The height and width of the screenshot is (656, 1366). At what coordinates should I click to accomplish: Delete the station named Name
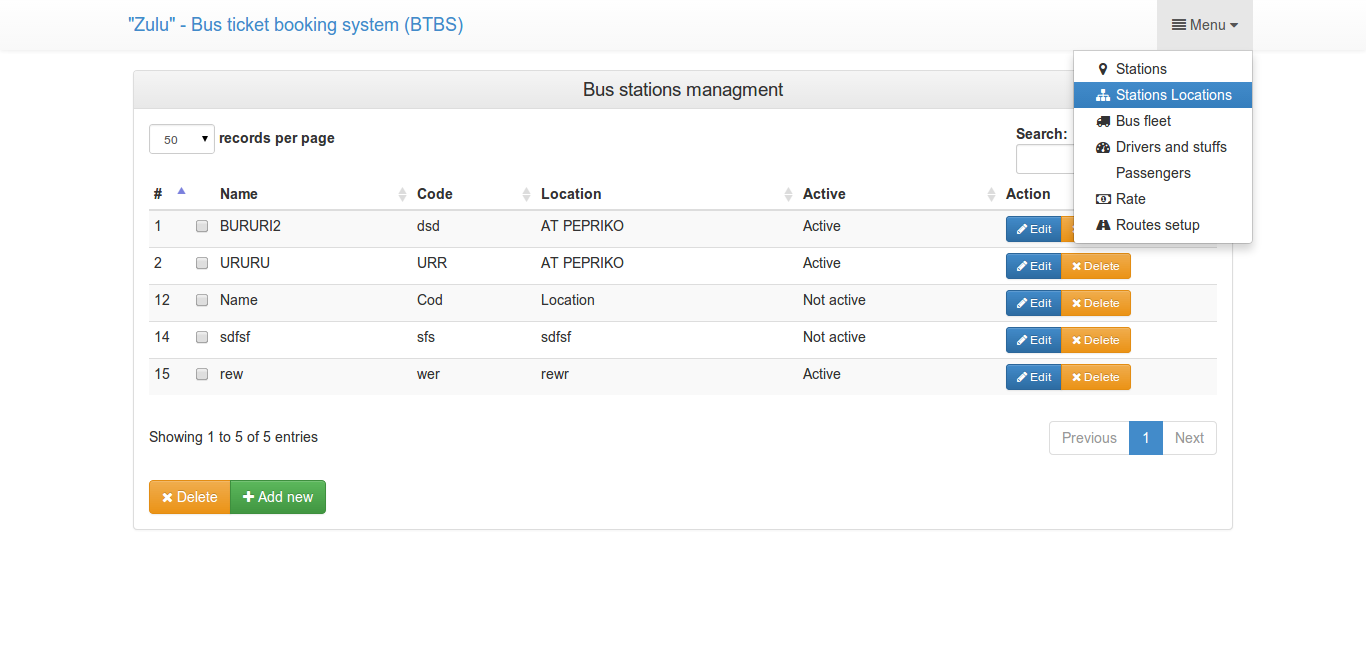[x=1096, y=303]
